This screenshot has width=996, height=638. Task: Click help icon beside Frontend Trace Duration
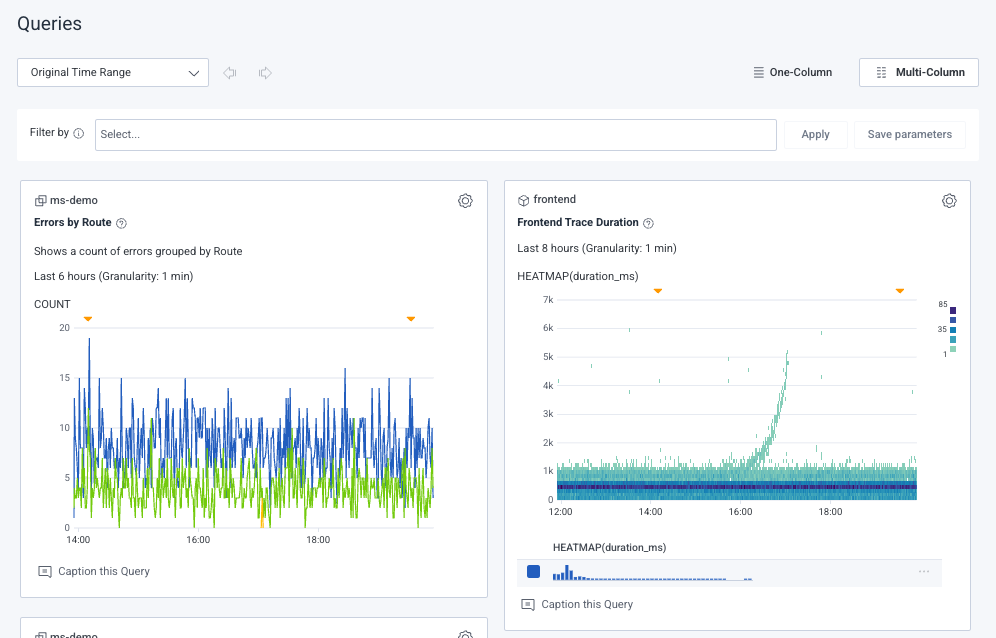click(648, 223)
